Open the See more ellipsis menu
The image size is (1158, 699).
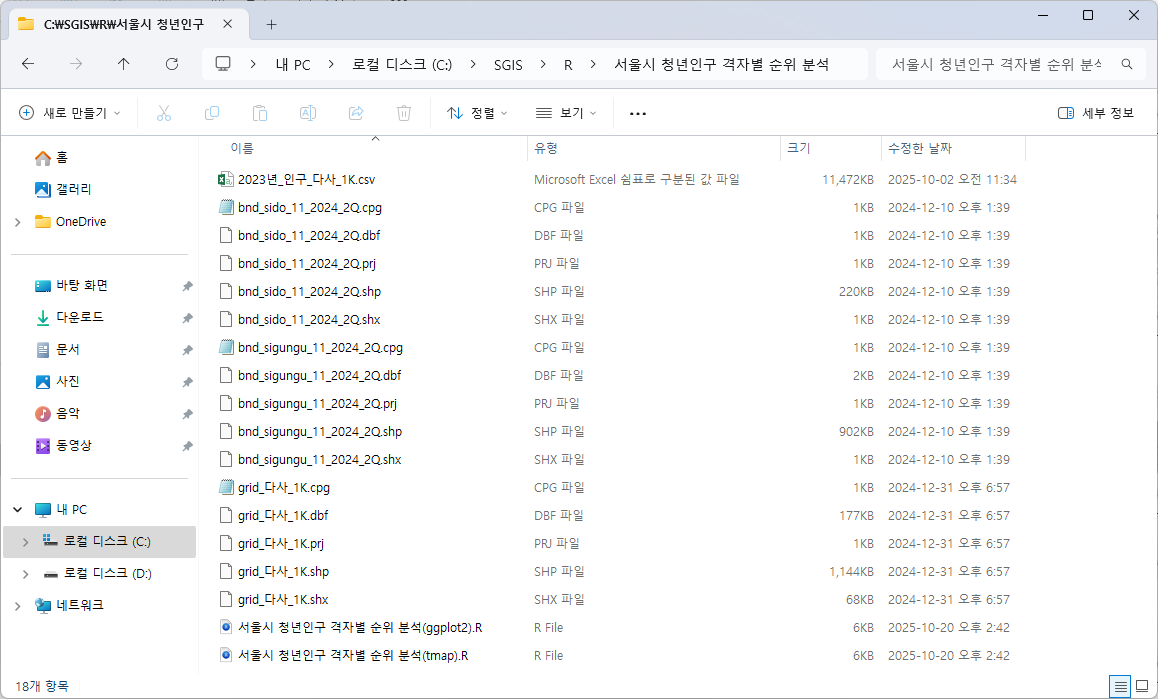pos(638,113)
